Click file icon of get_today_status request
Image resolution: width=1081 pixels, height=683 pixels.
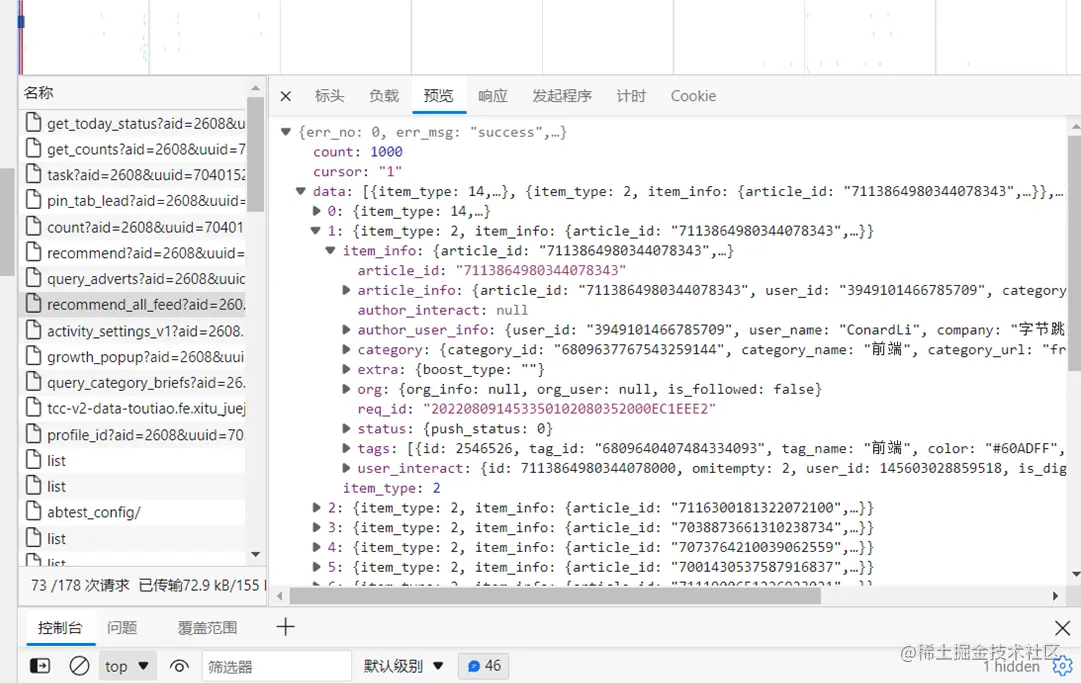point(33,123)
